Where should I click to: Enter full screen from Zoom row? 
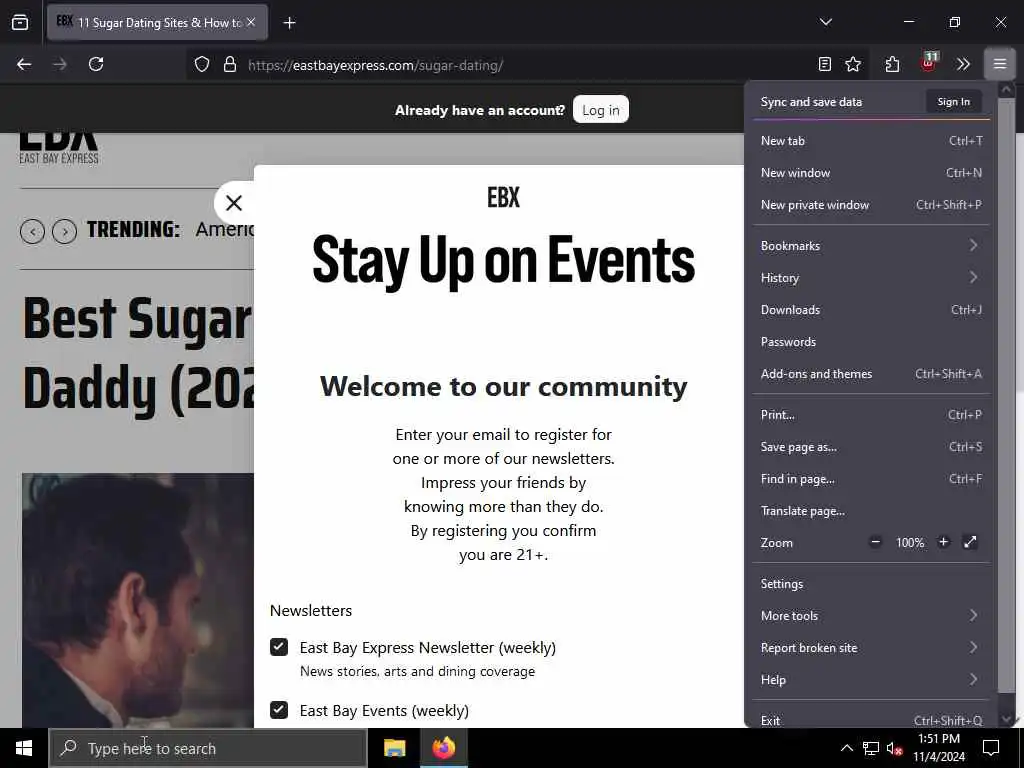970,542
